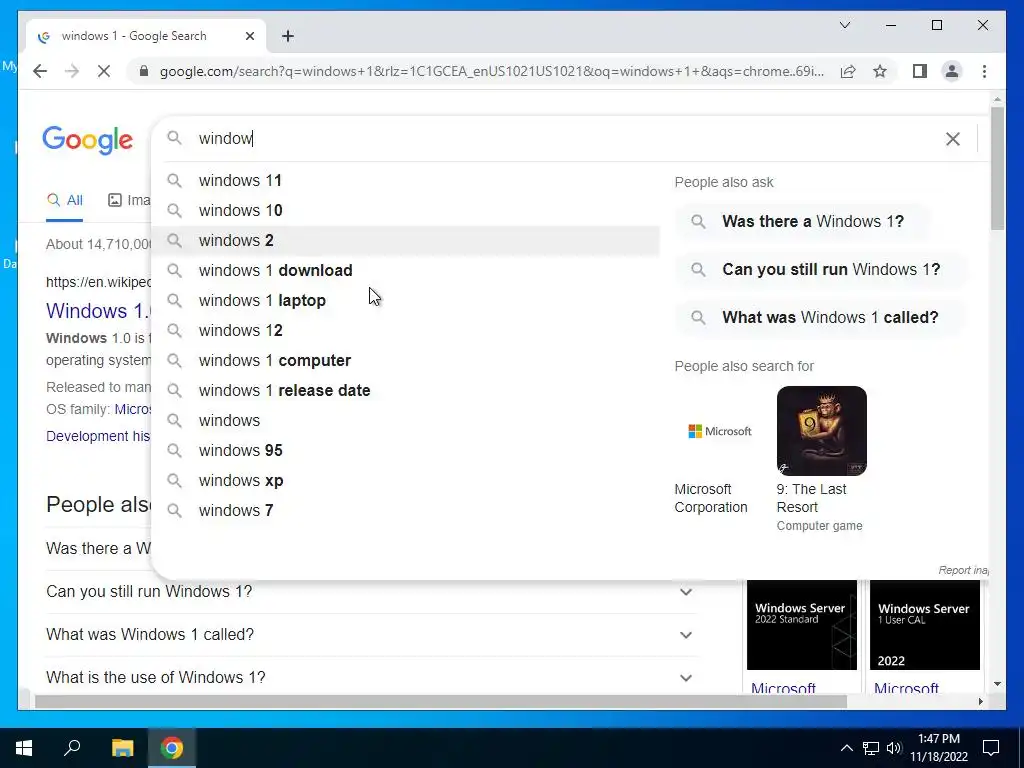Expand 'What was Windows 1 called?' question
This screenshot has height=768, width=1024.
tap(371, 635)
